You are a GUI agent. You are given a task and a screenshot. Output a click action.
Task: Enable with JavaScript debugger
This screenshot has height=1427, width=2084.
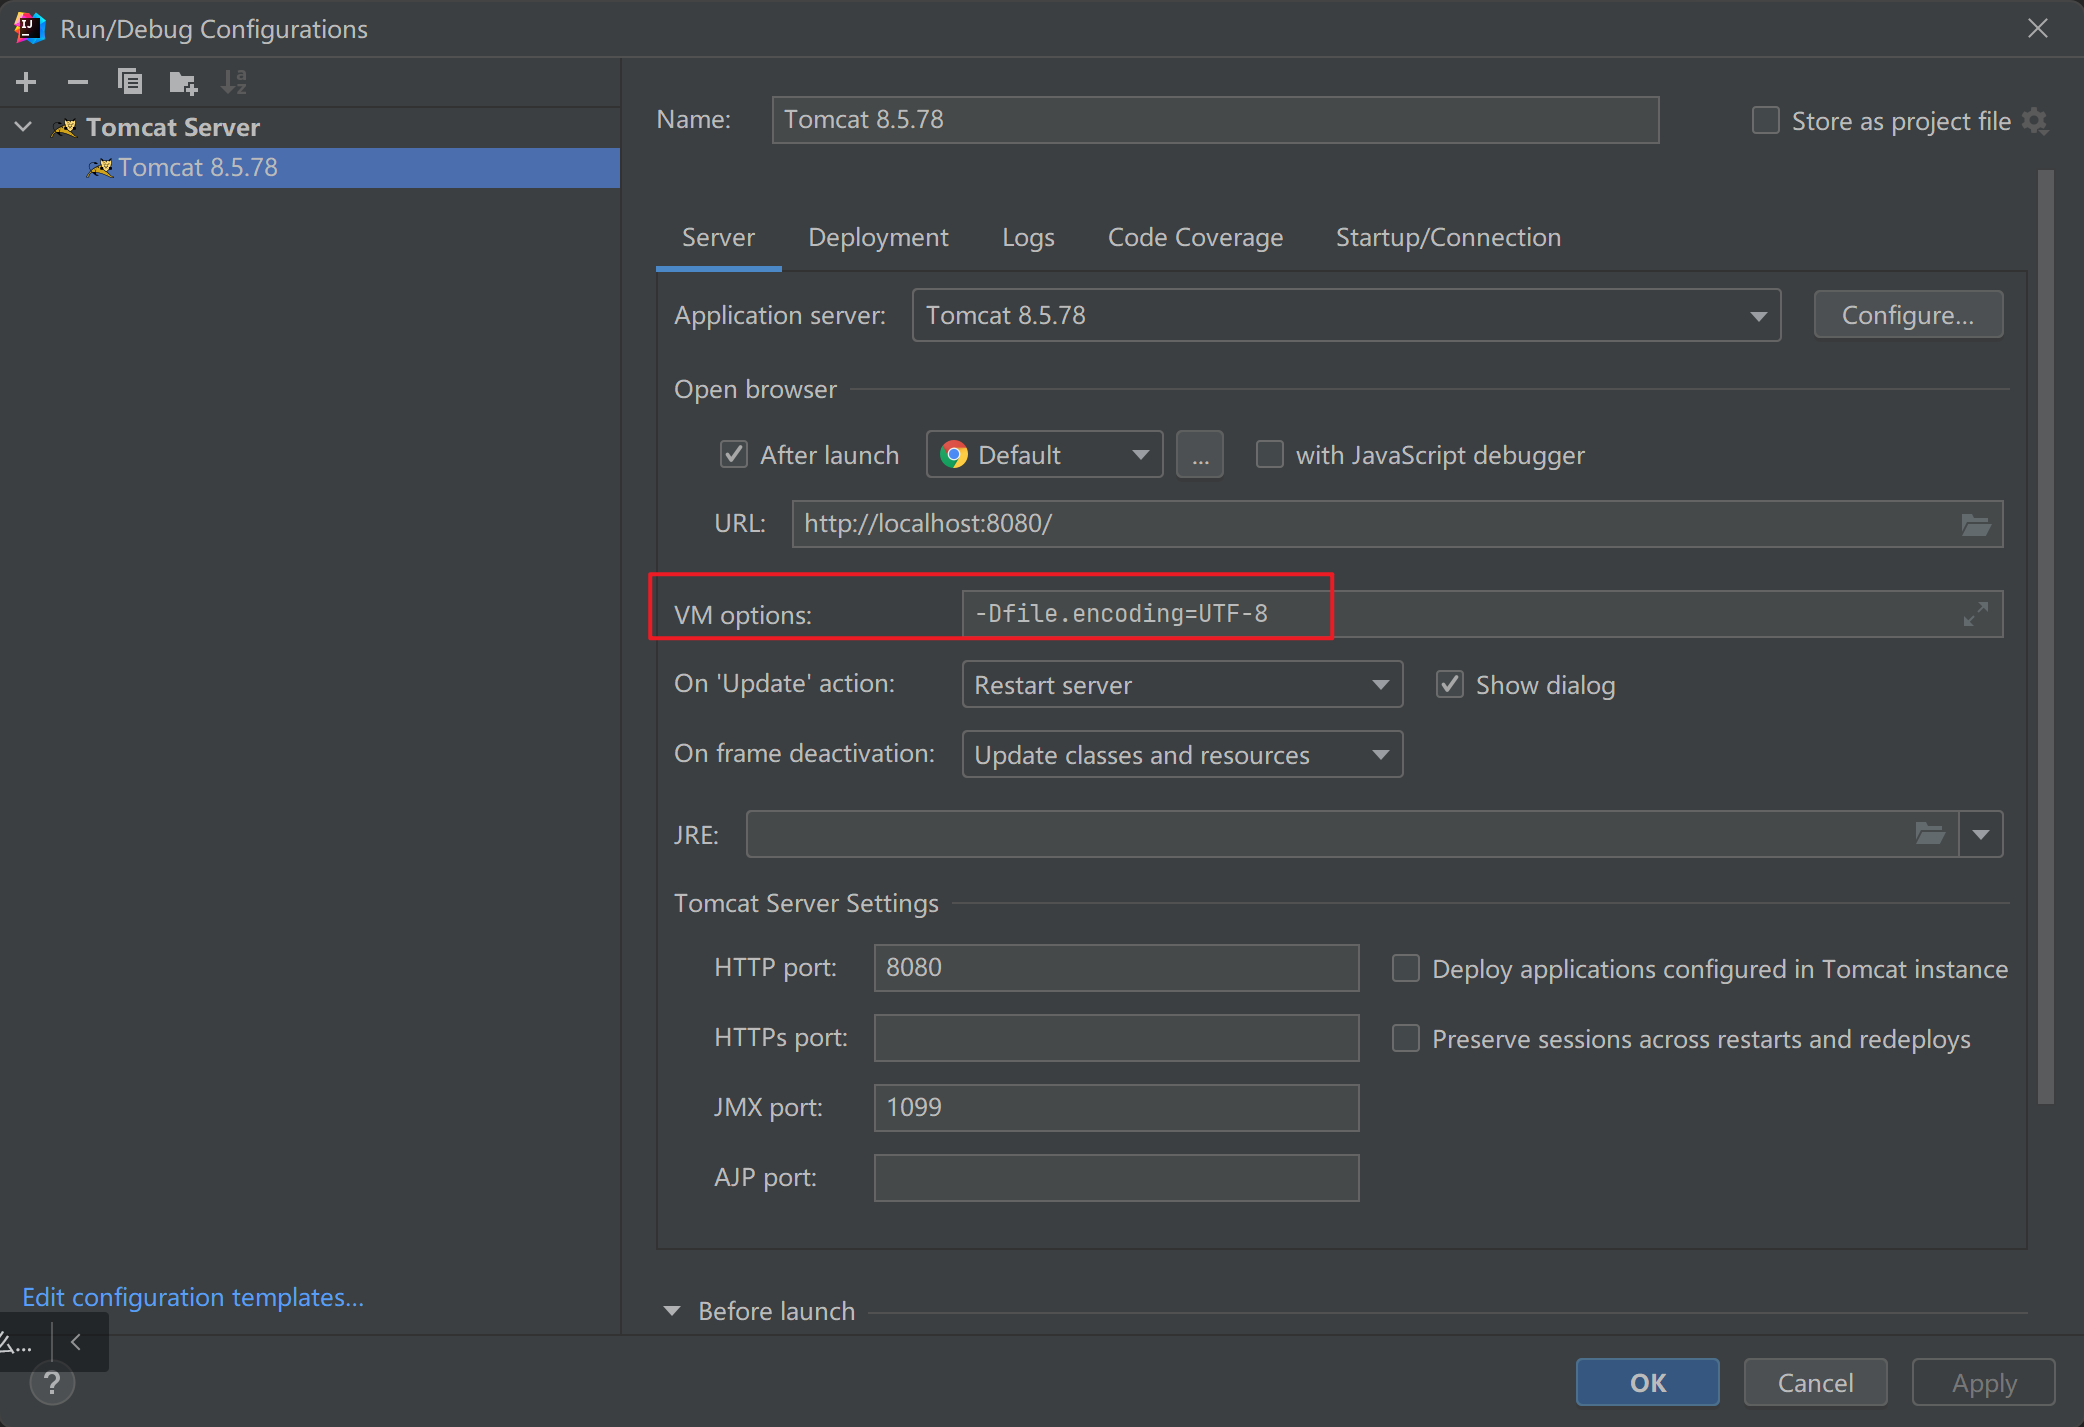(1270, 455)
